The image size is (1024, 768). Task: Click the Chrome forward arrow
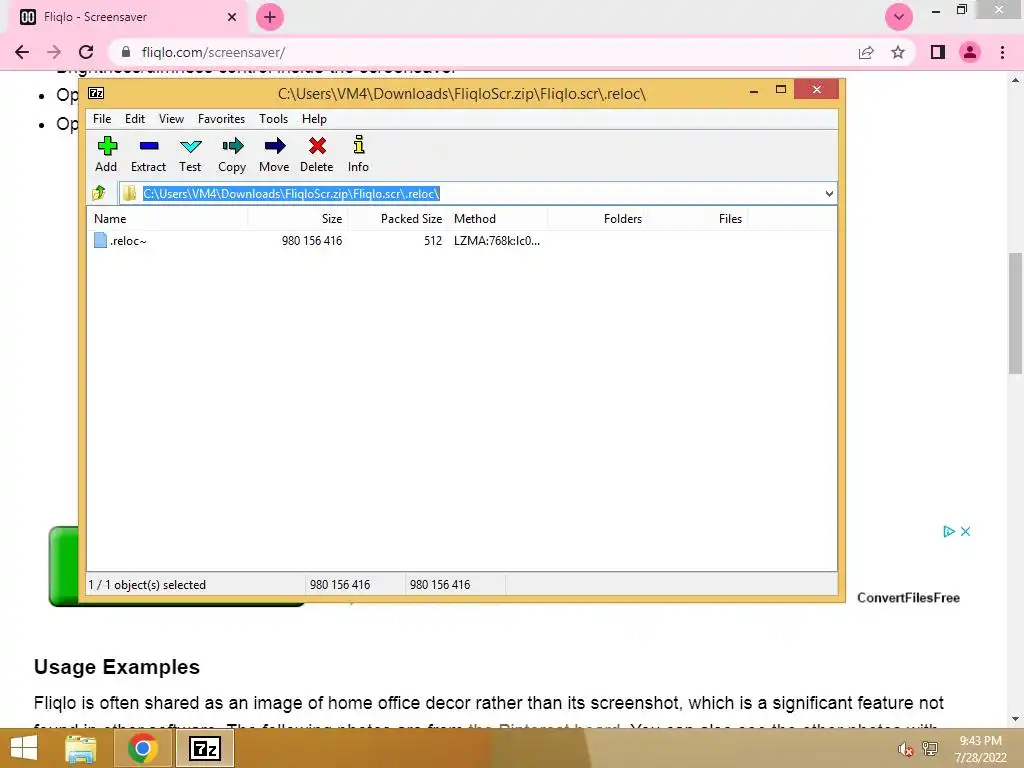coord(54,52)
